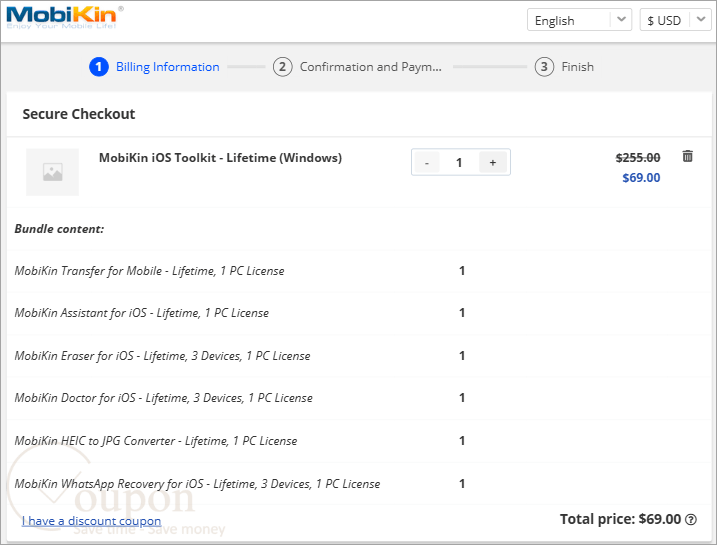Click the $69.00 discounted item price

(641, 177)
